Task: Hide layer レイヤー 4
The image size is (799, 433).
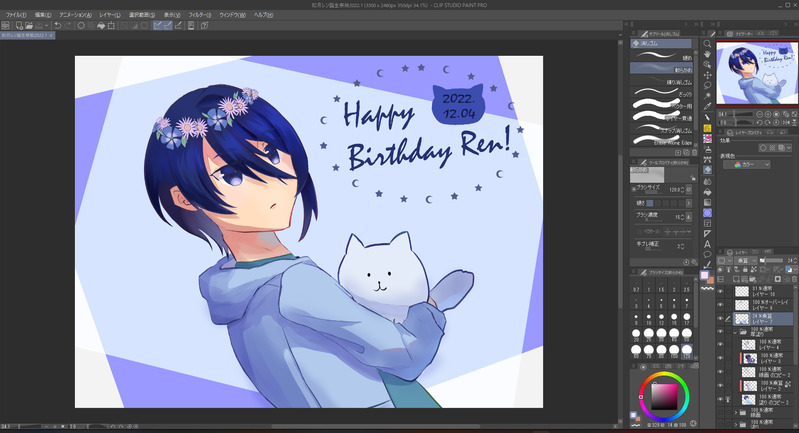Action: [x=721, y=345]
